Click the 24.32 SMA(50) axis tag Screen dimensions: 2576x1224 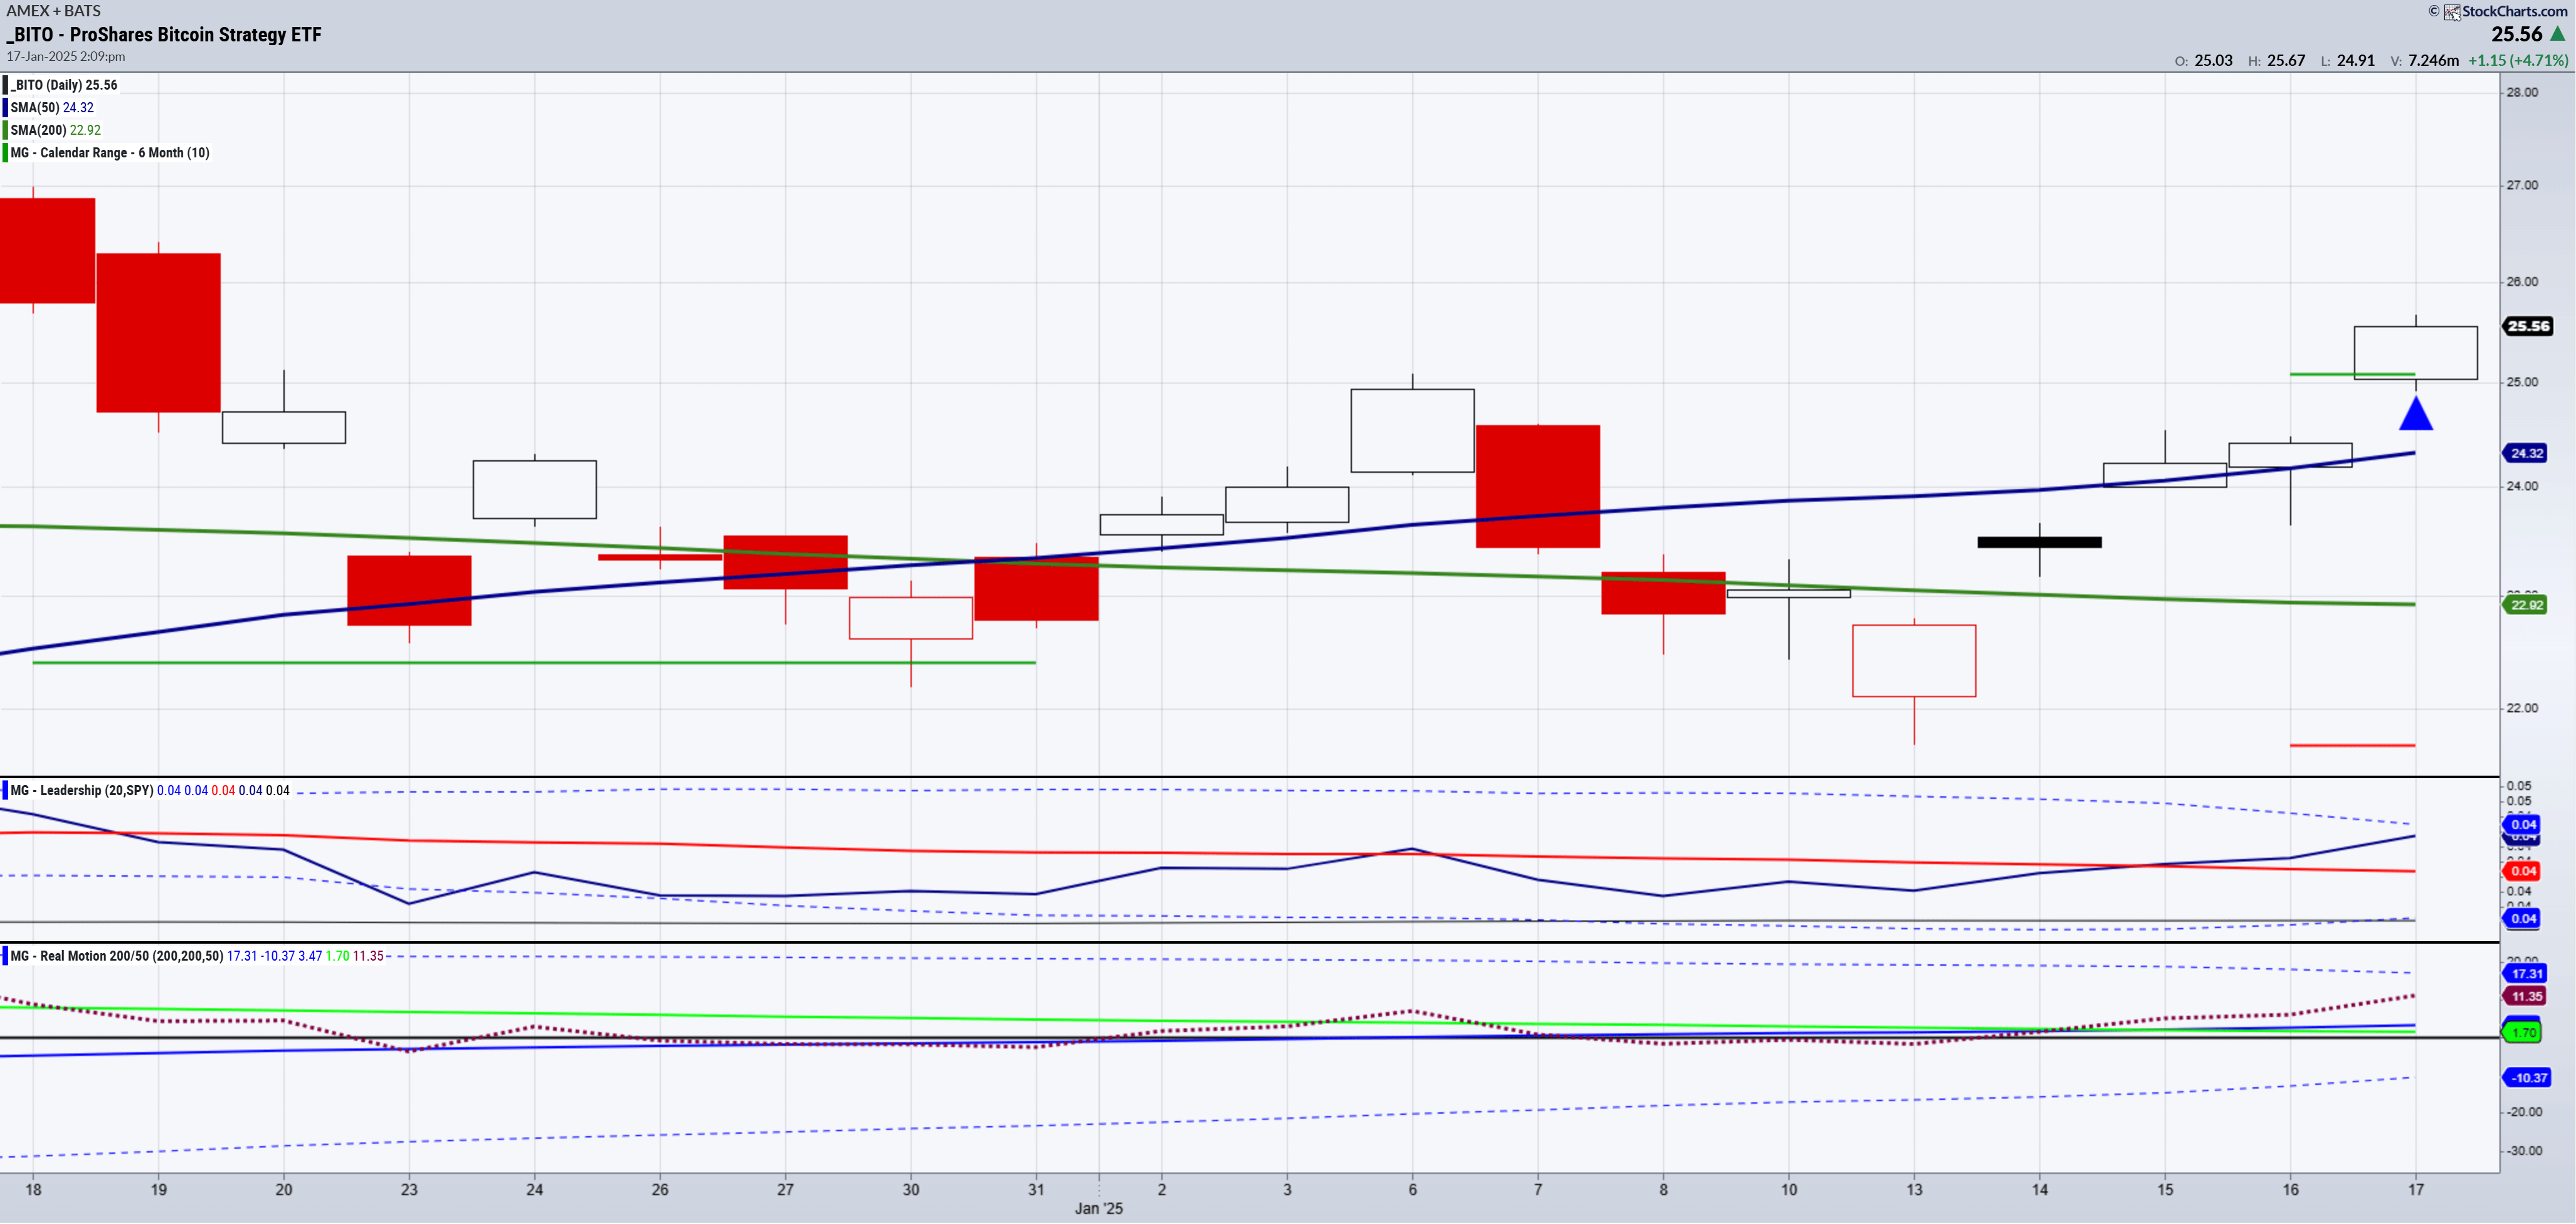pyautogui.click(x=2526, y=453)
